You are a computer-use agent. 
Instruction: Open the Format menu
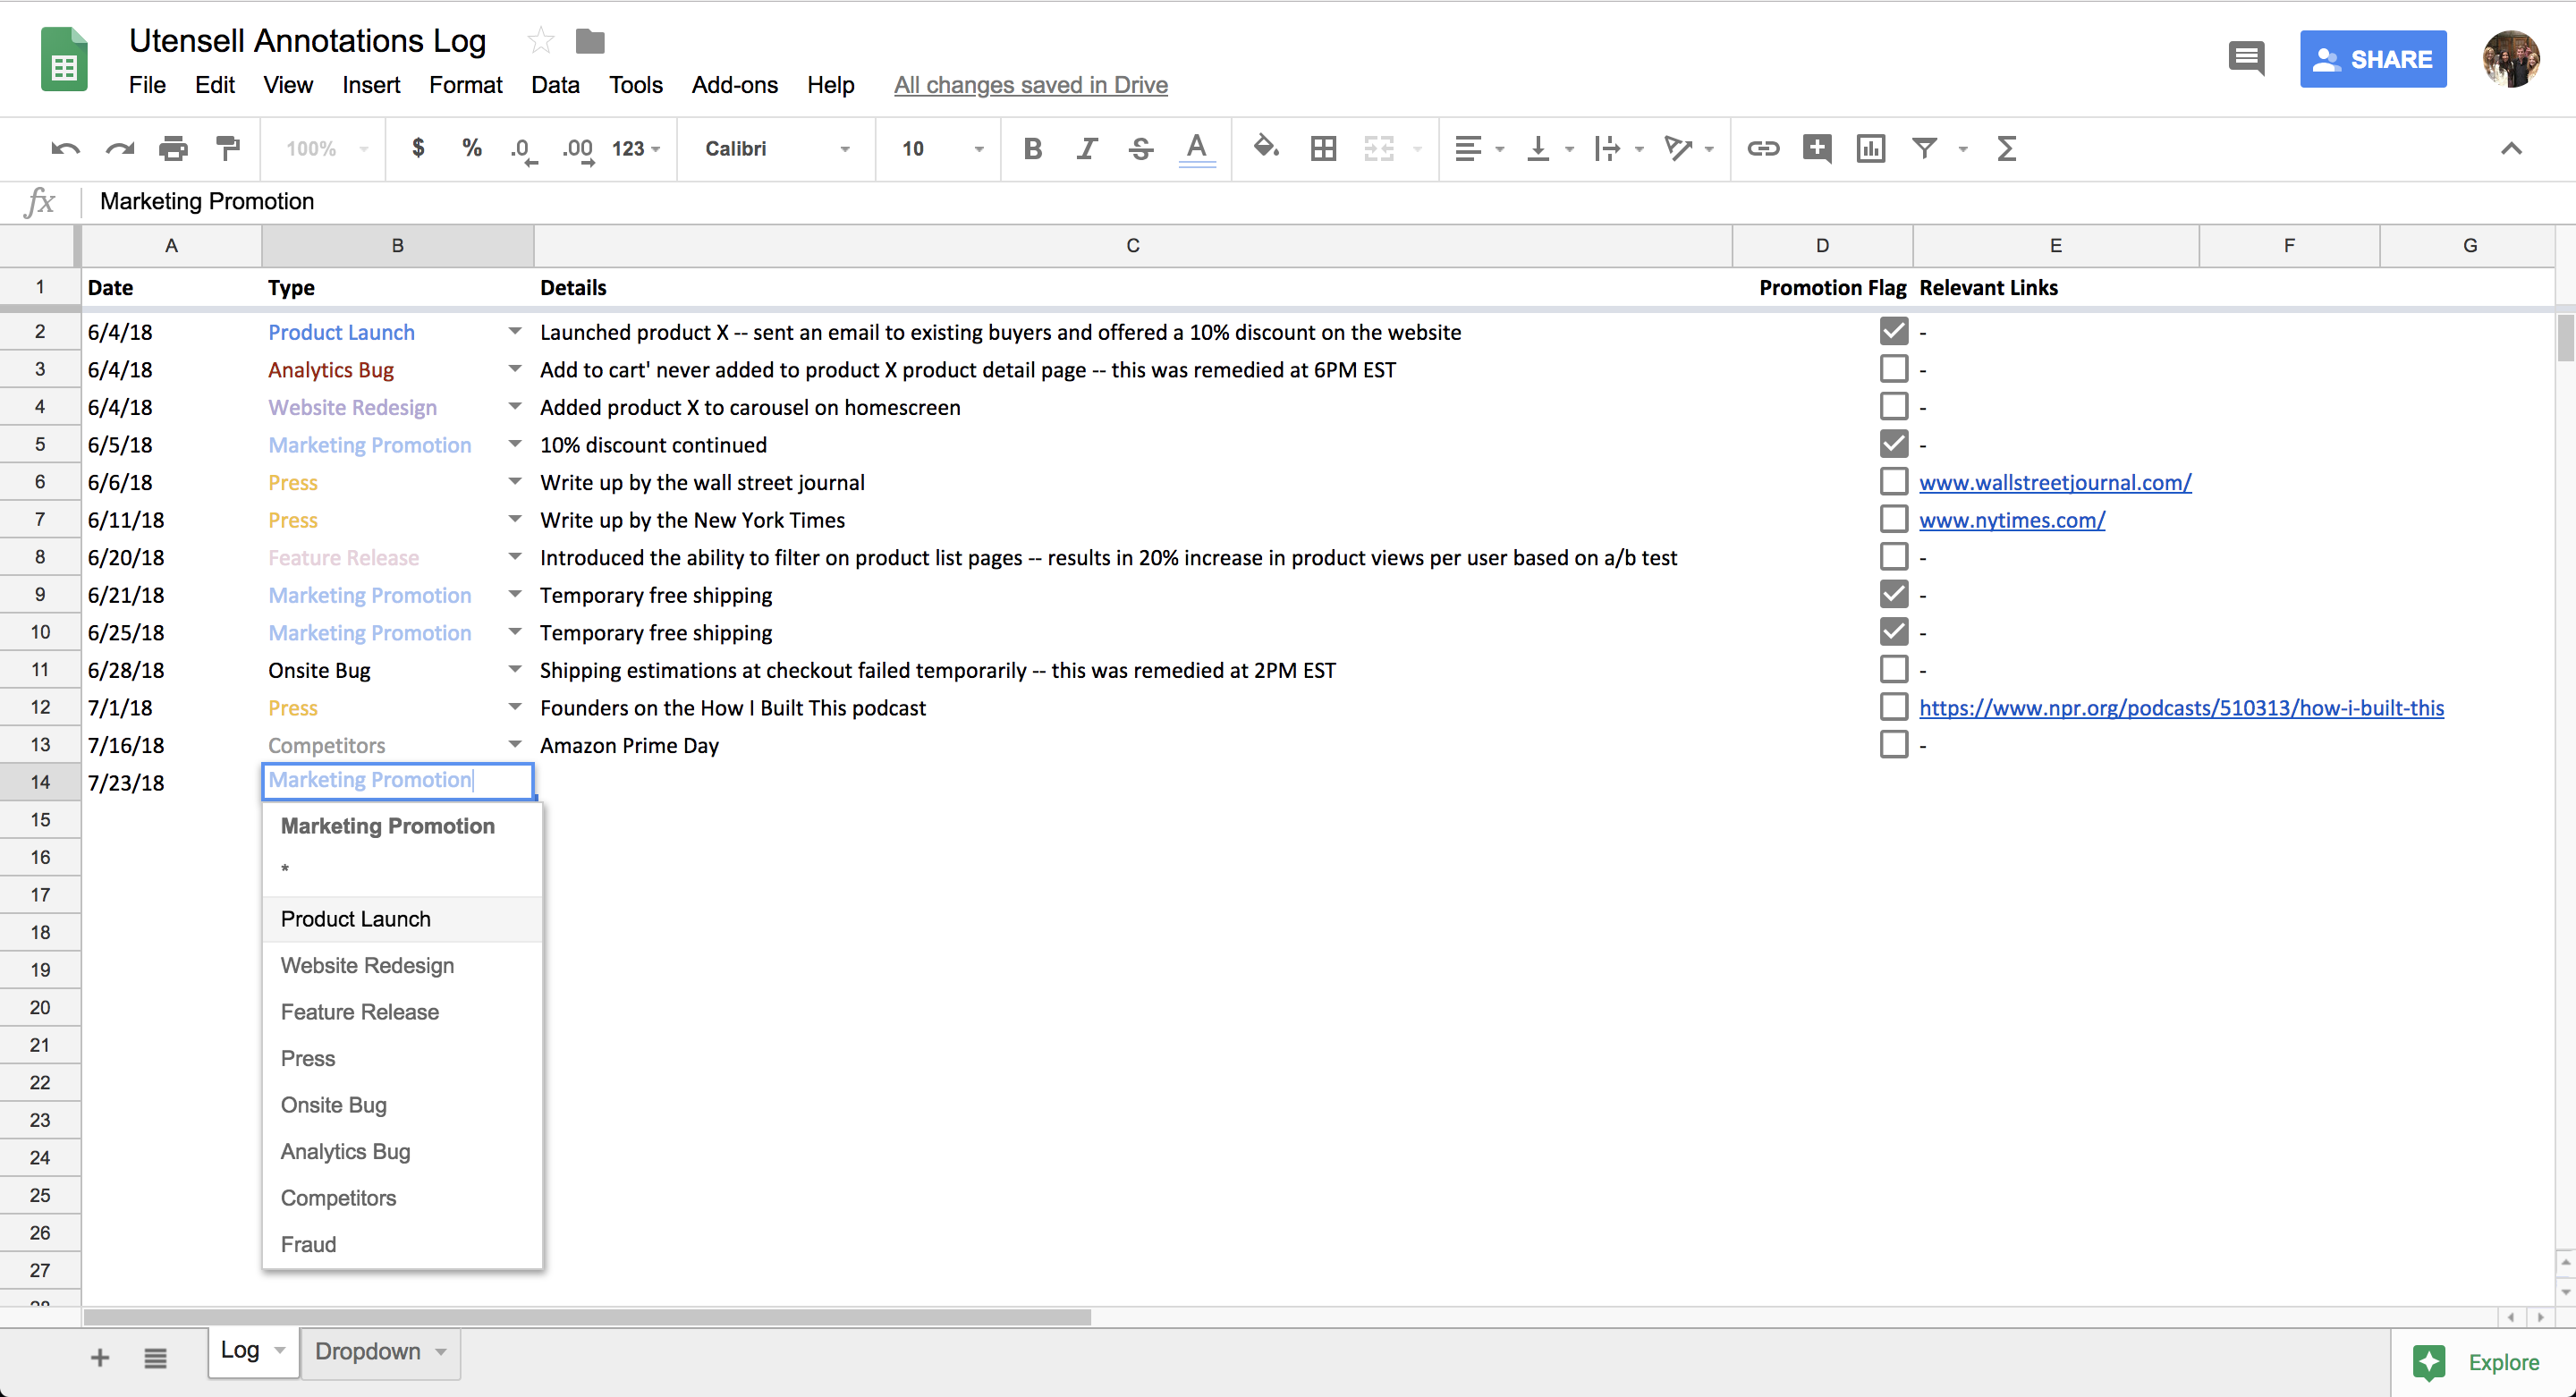pyautogui.click(x=465, y=85)
